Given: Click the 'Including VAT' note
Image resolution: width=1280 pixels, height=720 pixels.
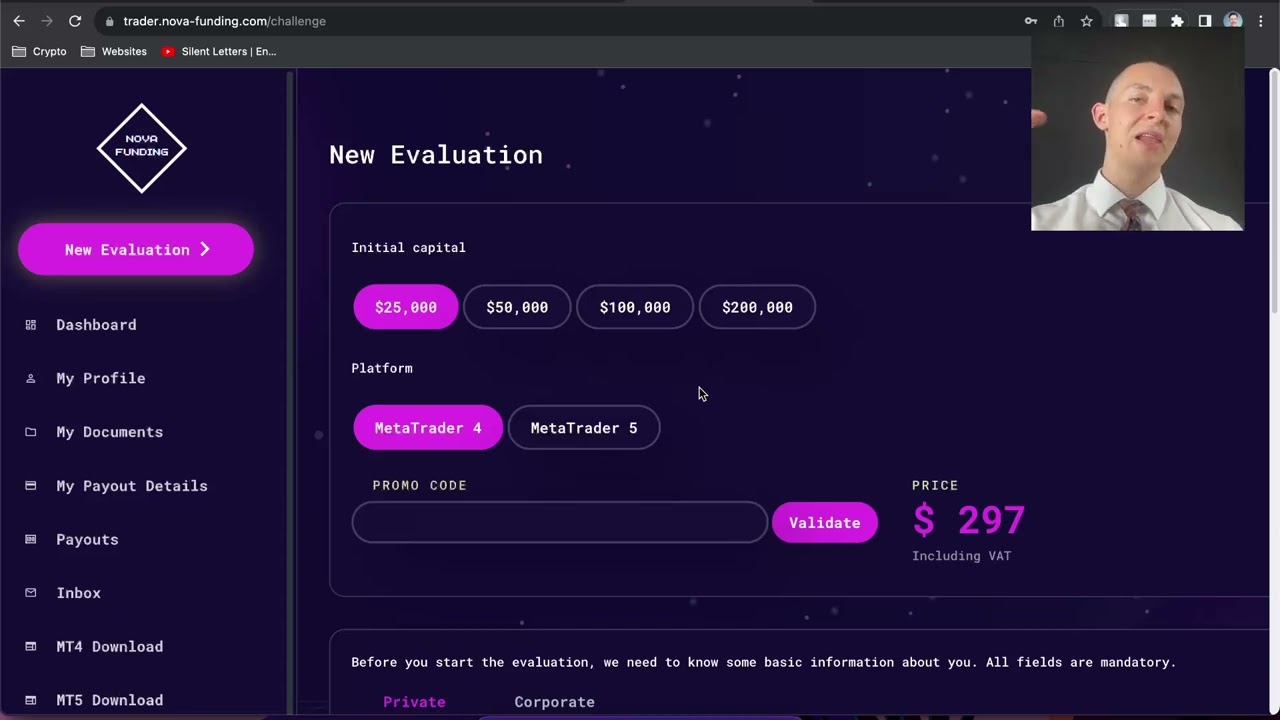Looking at the screenshot, I should (961, 556).
